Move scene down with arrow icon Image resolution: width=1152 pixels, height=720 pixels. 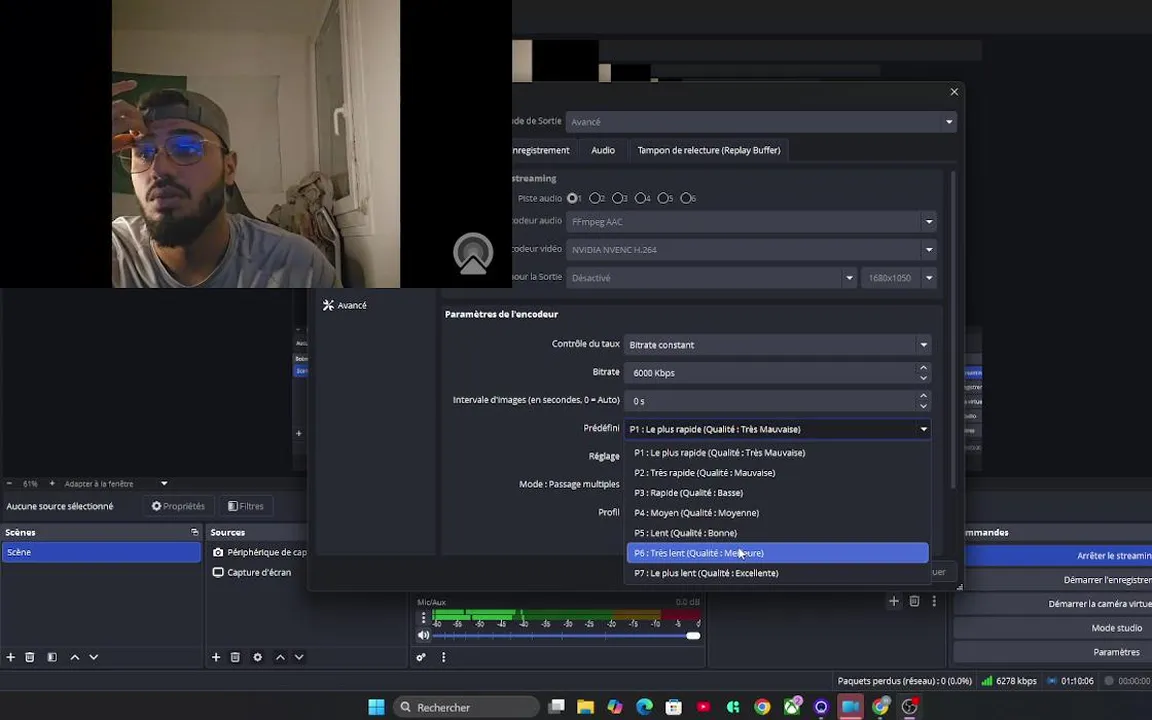(x=94, y=658)
